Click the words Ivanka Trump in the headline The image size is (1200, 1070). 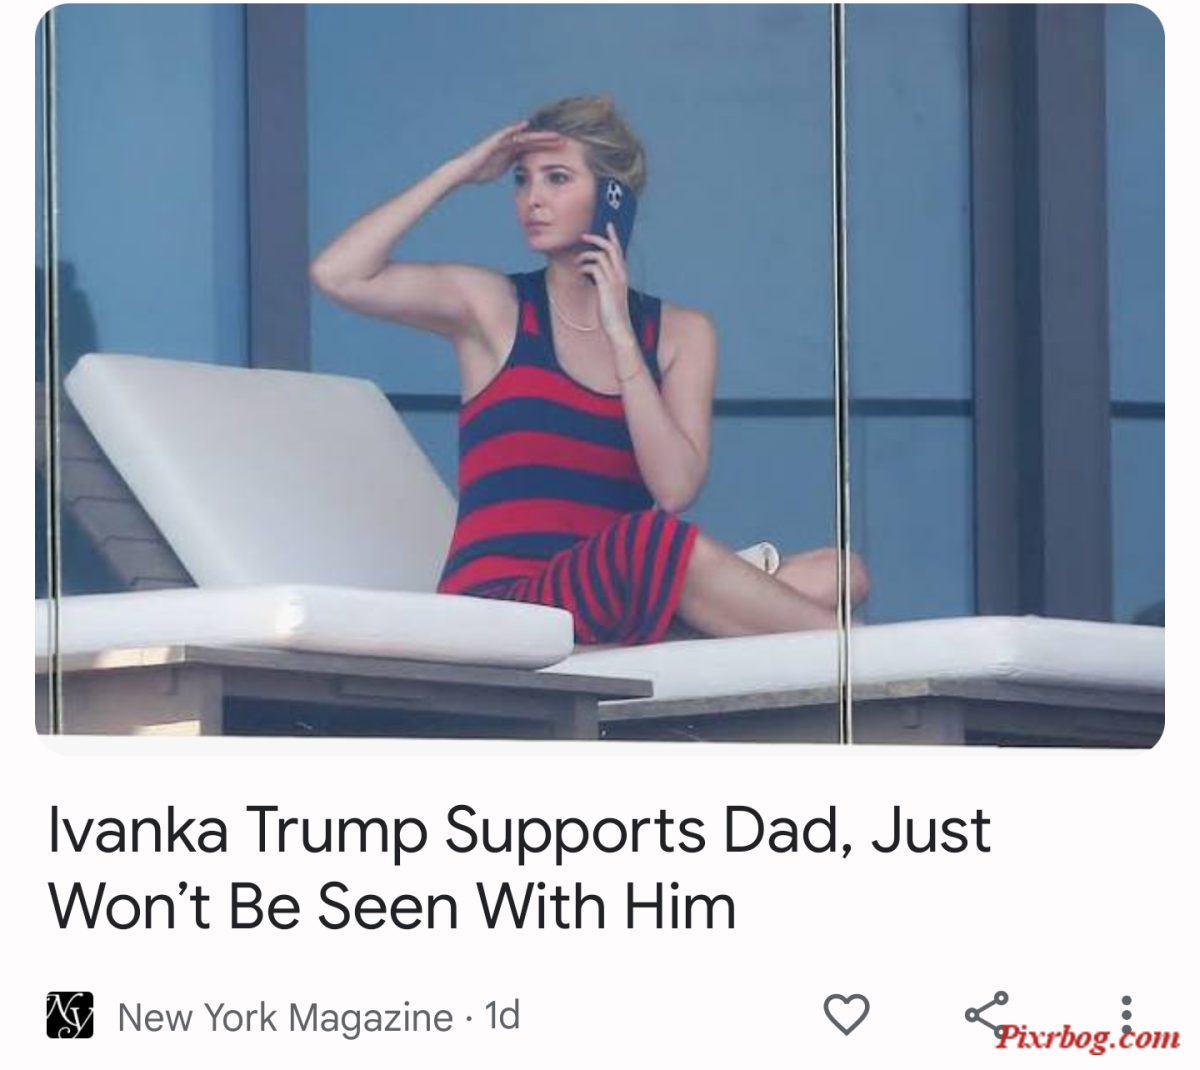(x=239, y=830)
